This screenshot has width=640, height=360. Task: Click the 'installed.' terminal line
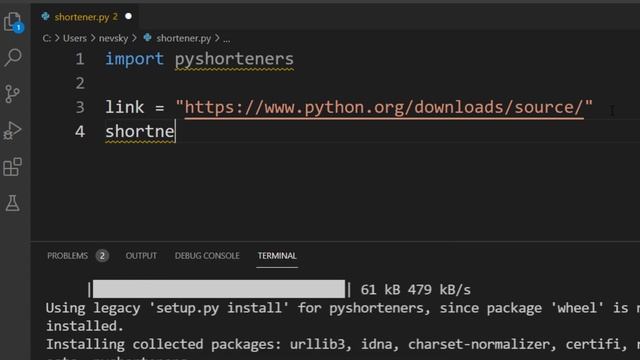pyautogui.click(x=84, y=326)
